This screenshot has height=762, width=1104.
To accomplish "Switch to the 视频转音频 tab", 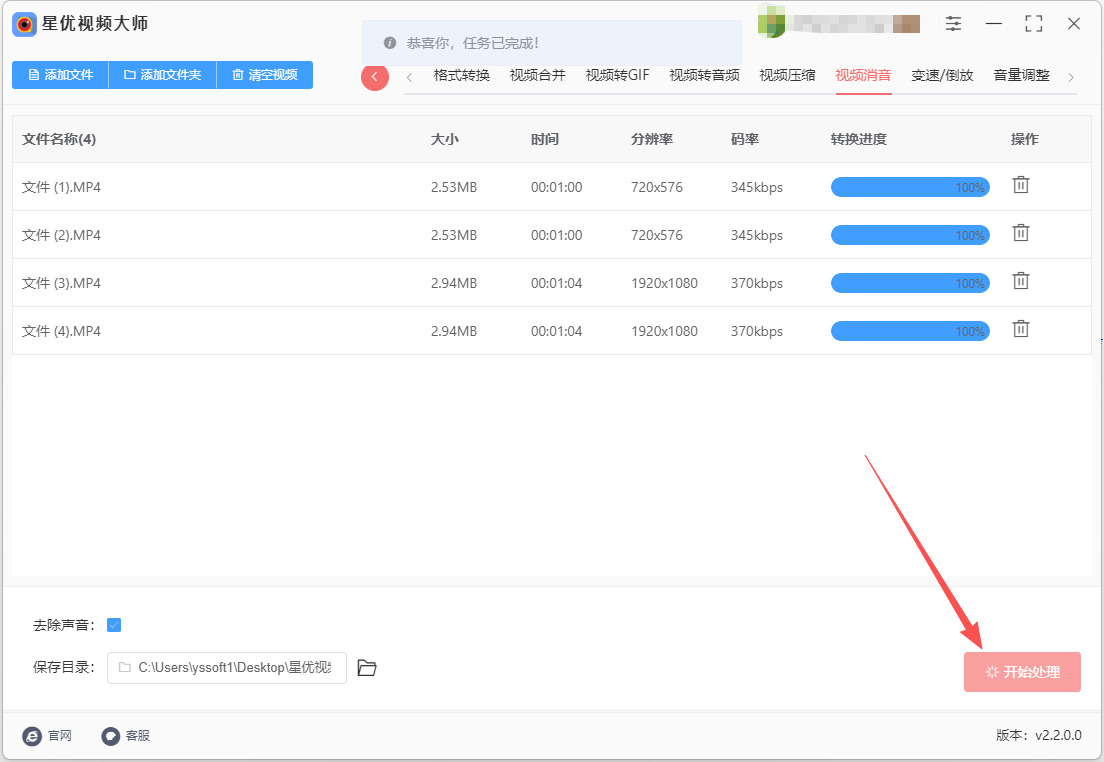I will (x=704, y=75).
